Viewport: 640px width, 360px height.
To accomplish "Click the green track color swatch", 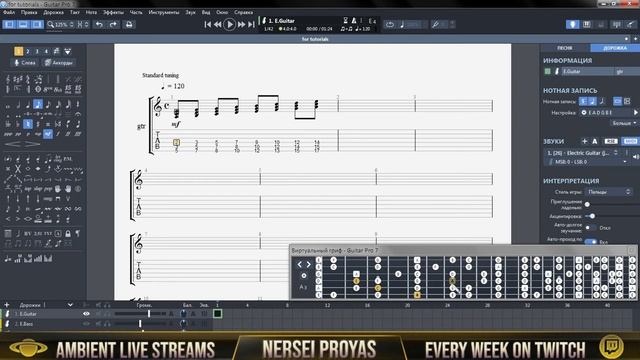I will tap(547, 71).
